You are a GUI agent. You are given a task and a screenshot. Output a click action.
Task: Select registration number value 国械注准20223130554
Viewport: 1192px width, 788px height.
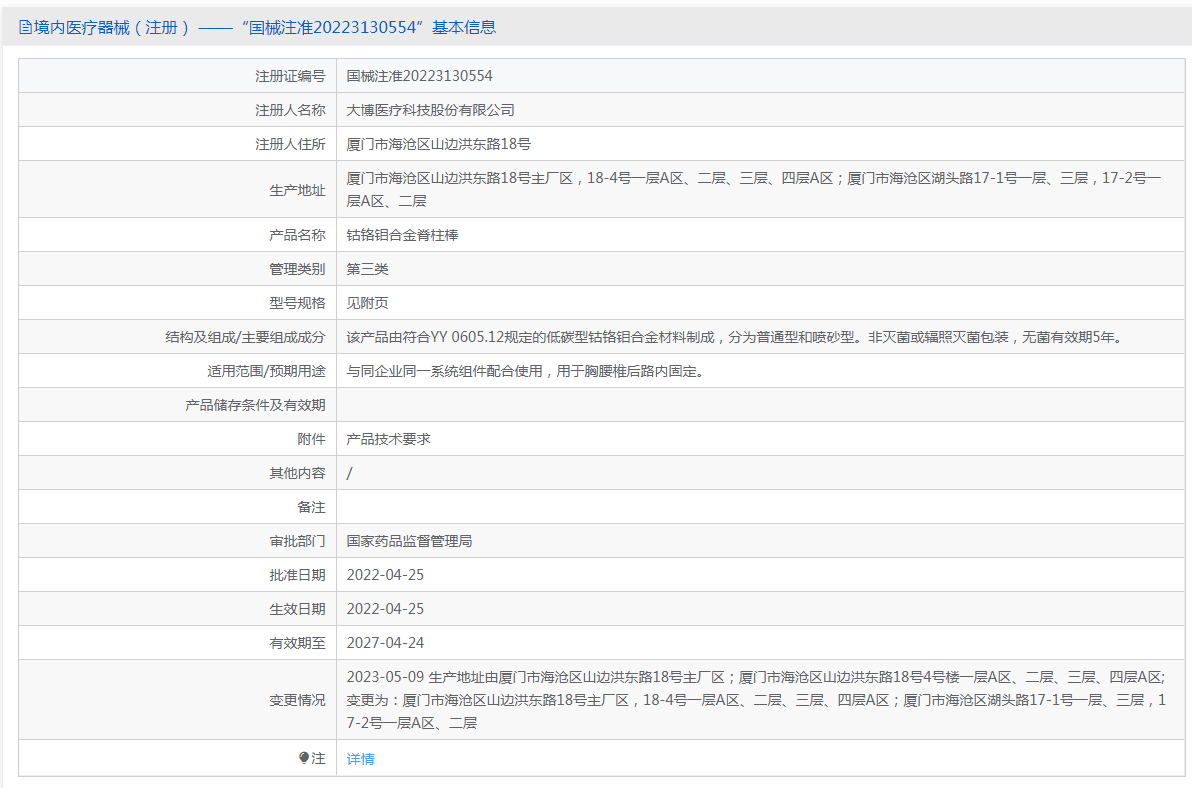coord(420,76)
